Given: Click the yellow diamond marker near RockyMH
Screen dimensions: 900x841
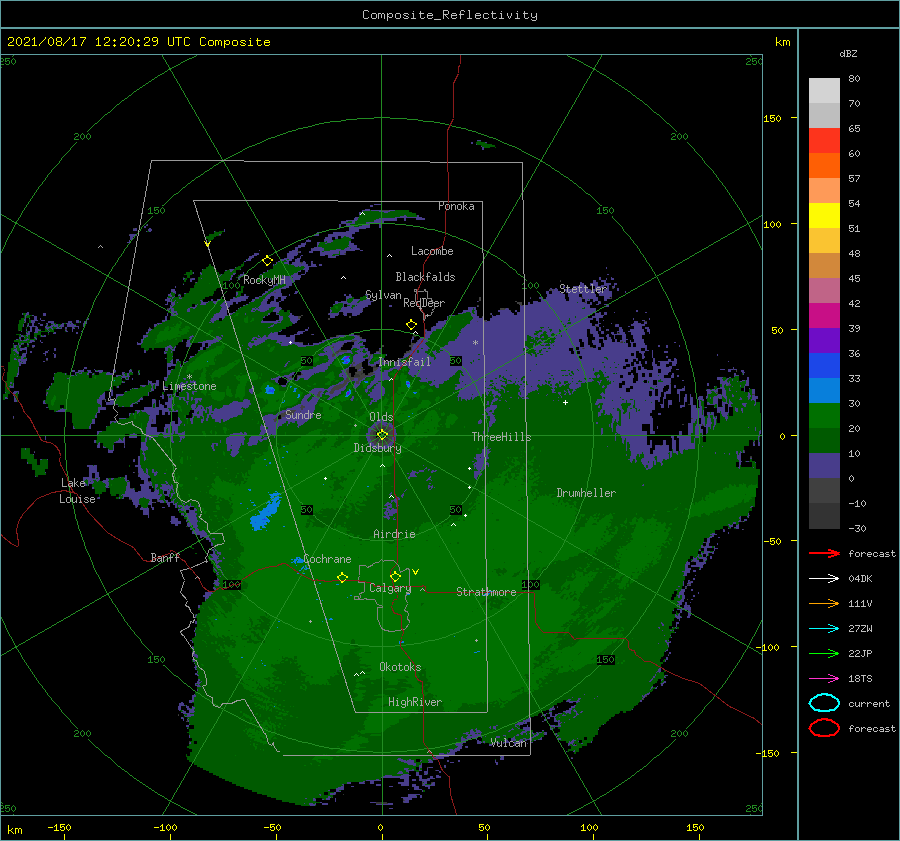Looking at the screenshot, I should (267, 261).
